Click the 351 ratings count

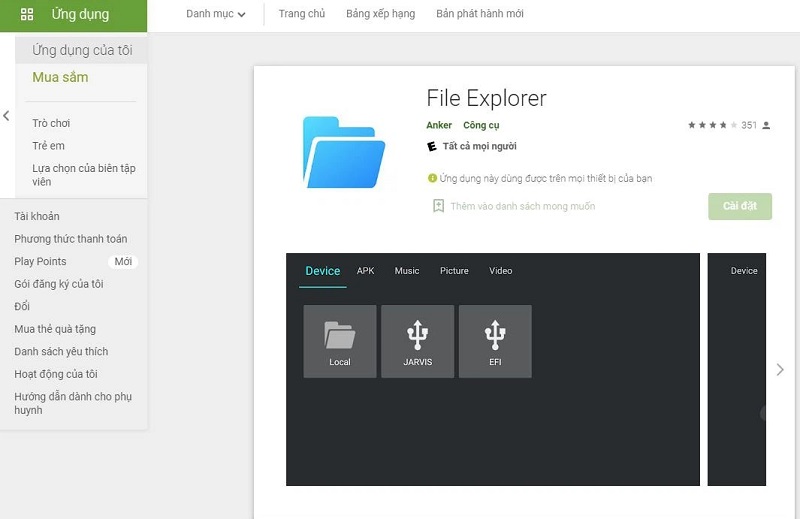pyautogui.click(x=749, y=125)
